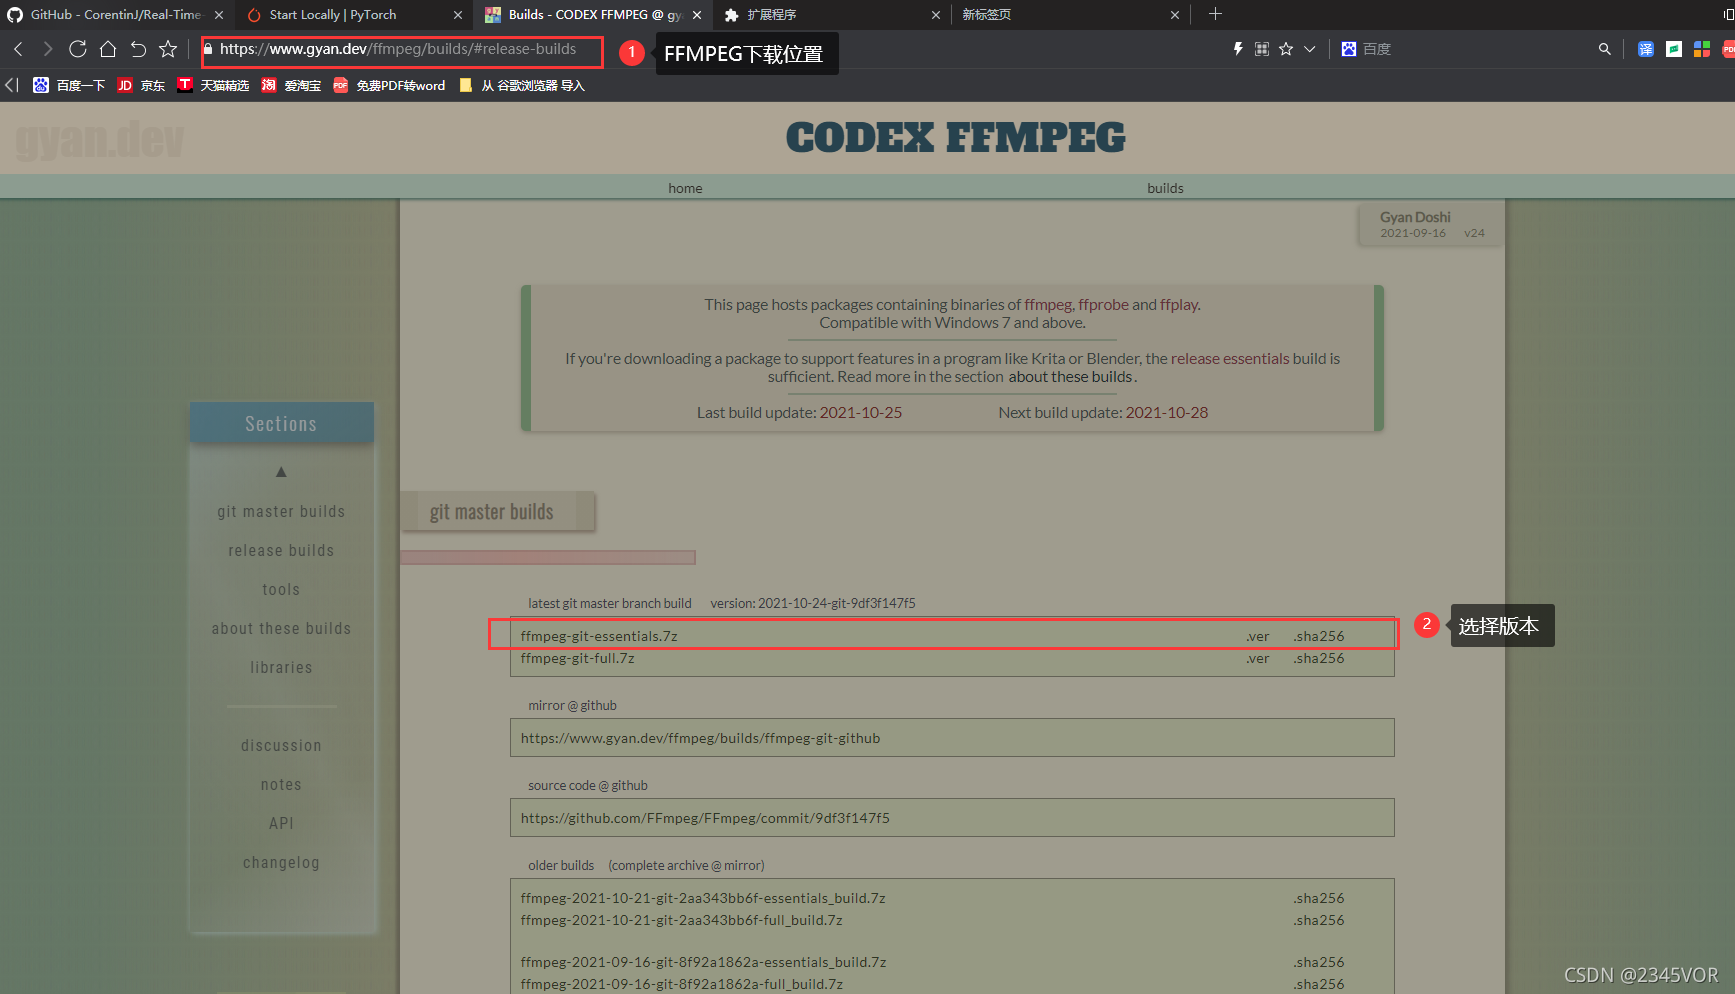The height and width of the screenshot is (994, 1735).
Task: Open discussion link in sidebar
Action: pyautogui.click(x=281, y=746)
